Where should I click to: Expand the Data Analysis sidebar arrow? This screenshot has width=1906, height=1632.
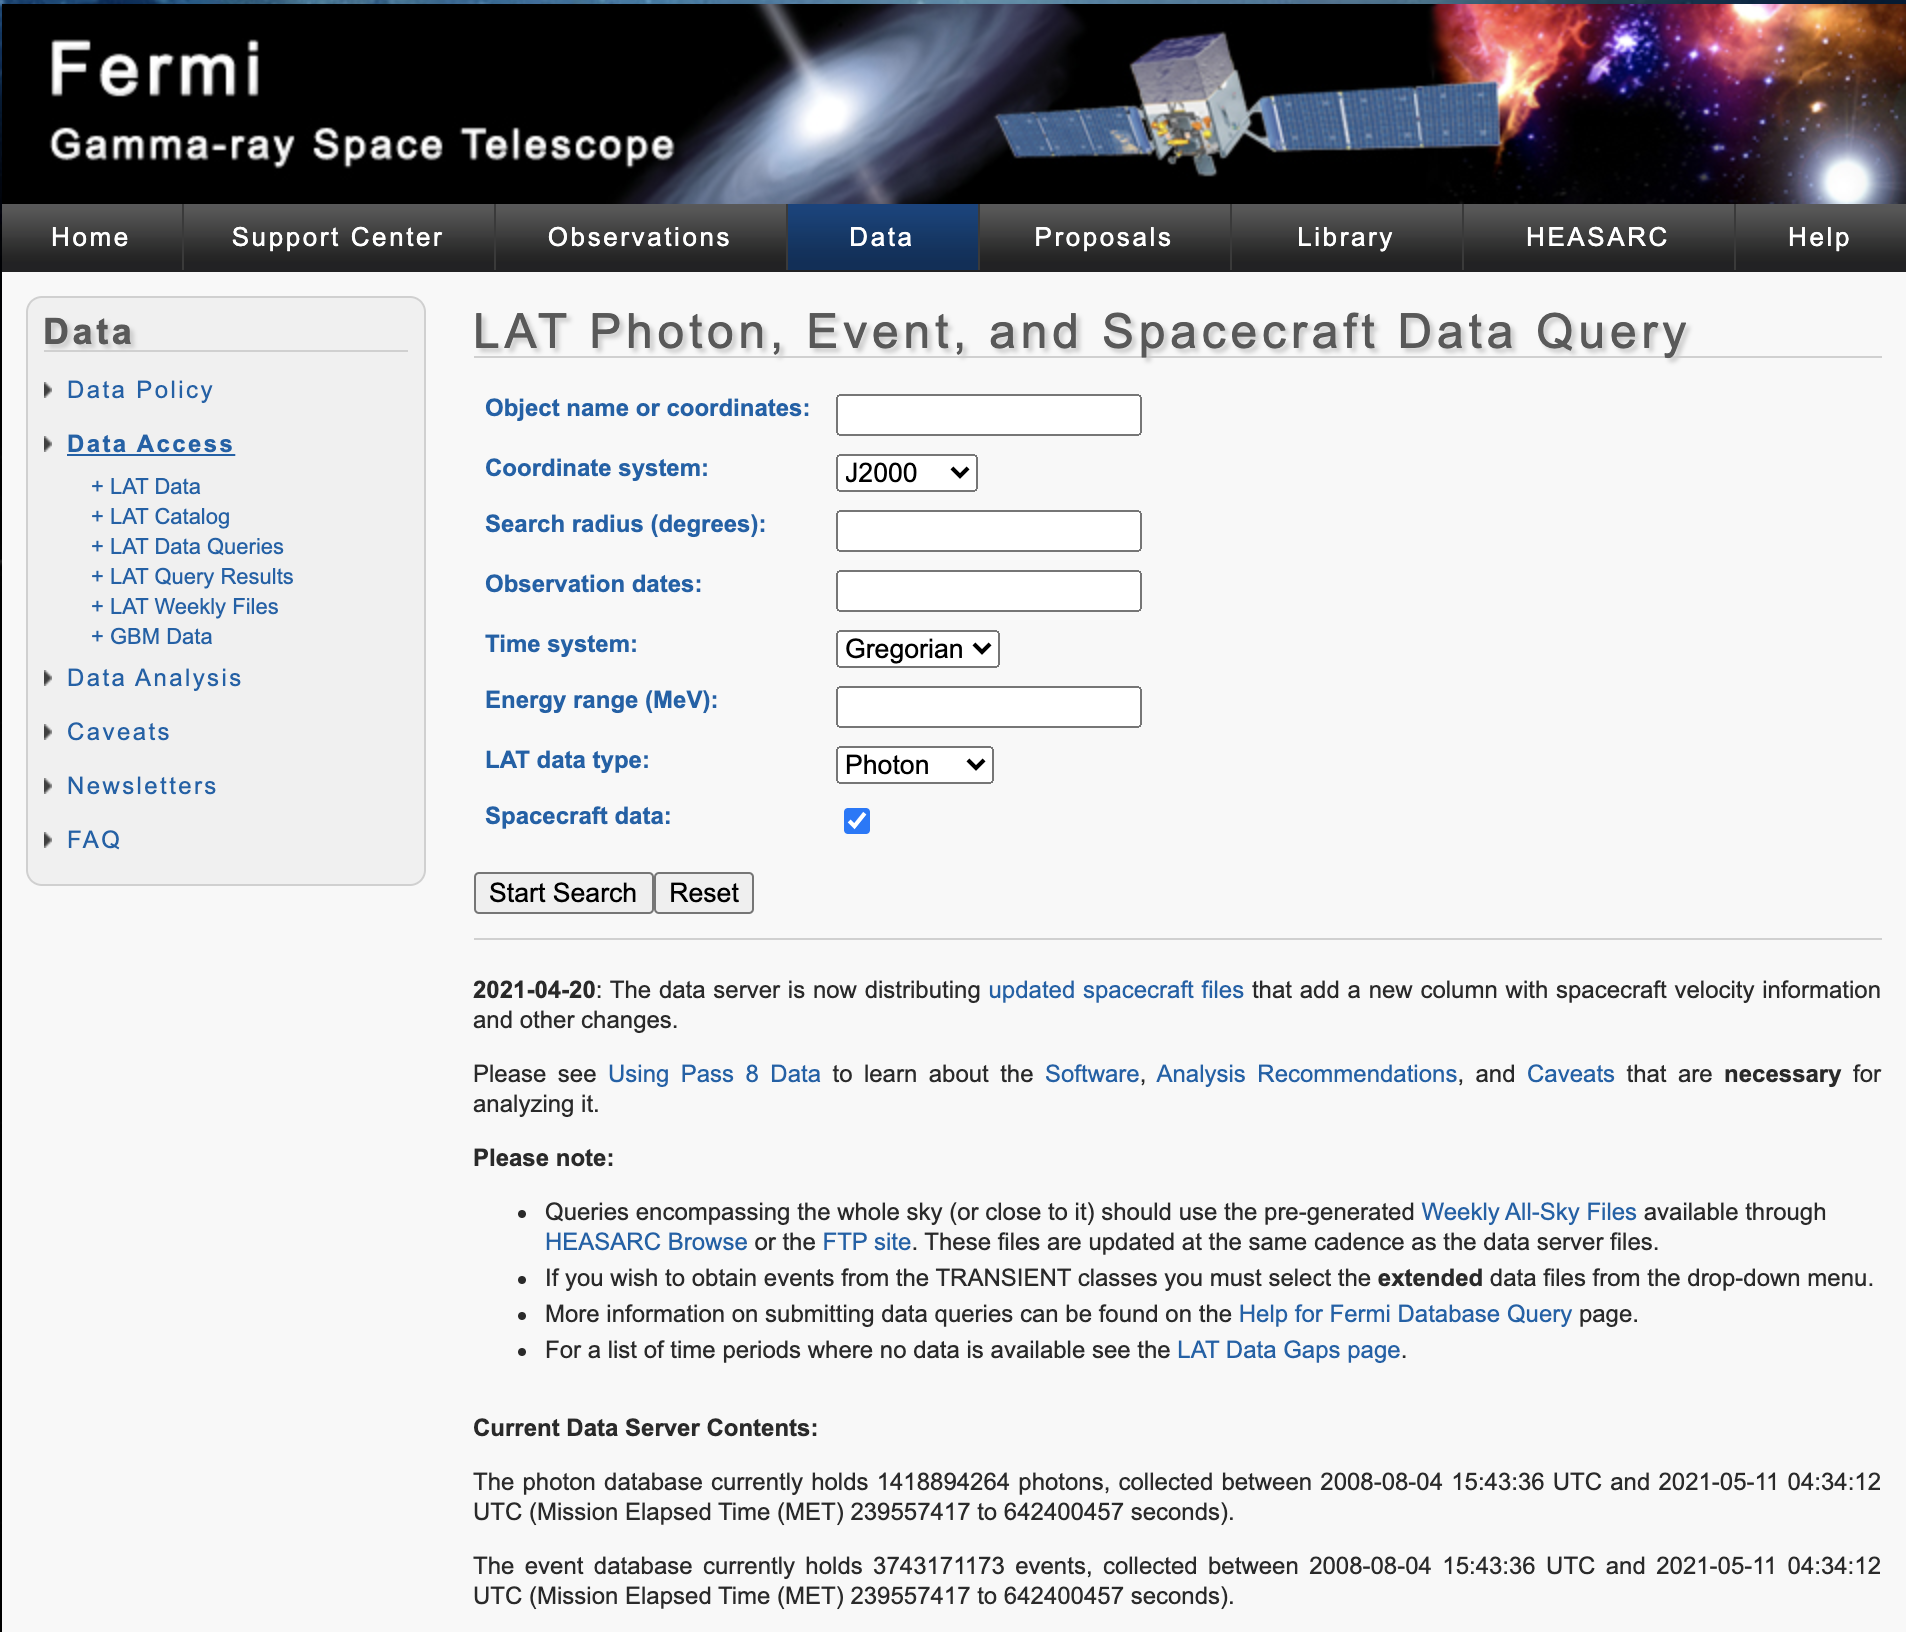47,678
